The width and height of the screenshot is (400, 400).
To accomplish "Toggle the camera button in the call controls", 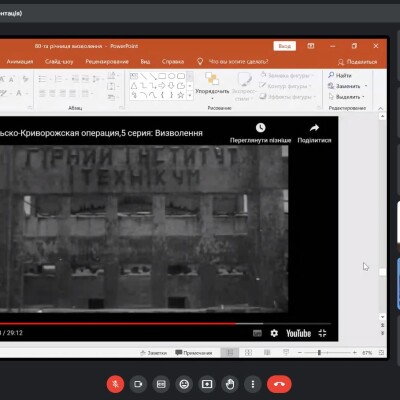I will point(138,384).
